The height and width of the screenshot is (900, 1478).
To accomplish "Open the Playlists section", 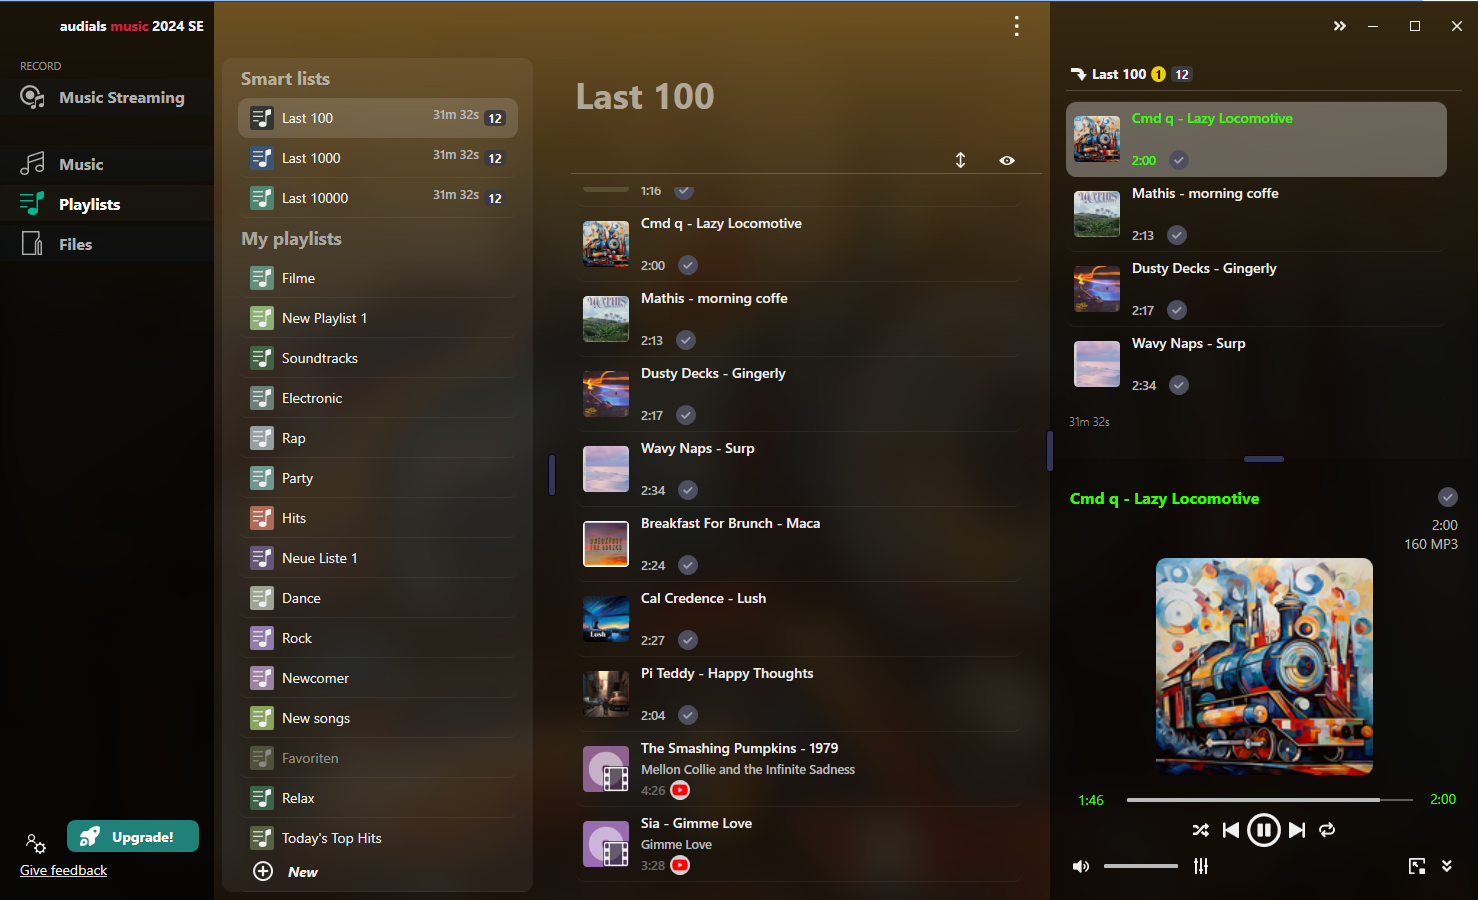I will click(107, 204).
